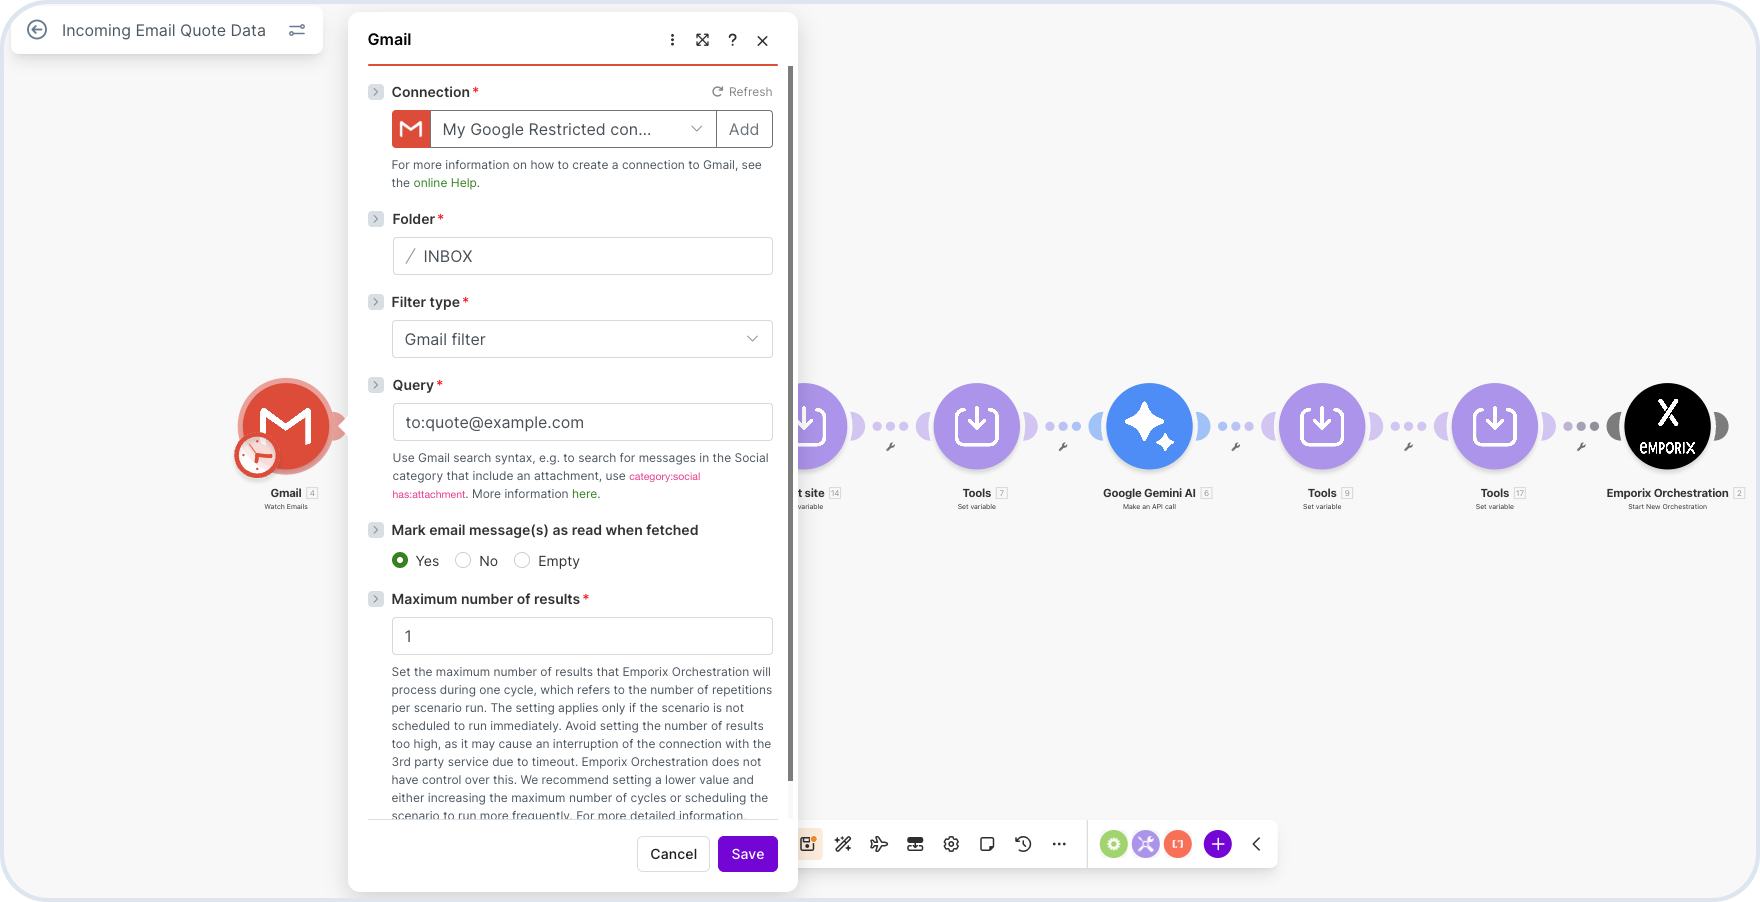Expand the Query field chevron

376,385
